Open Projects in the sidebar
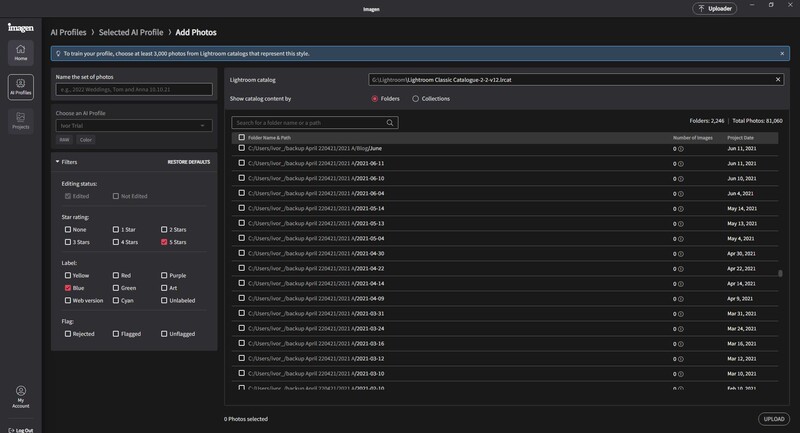The image size is (800, 433). click(20, 121)
